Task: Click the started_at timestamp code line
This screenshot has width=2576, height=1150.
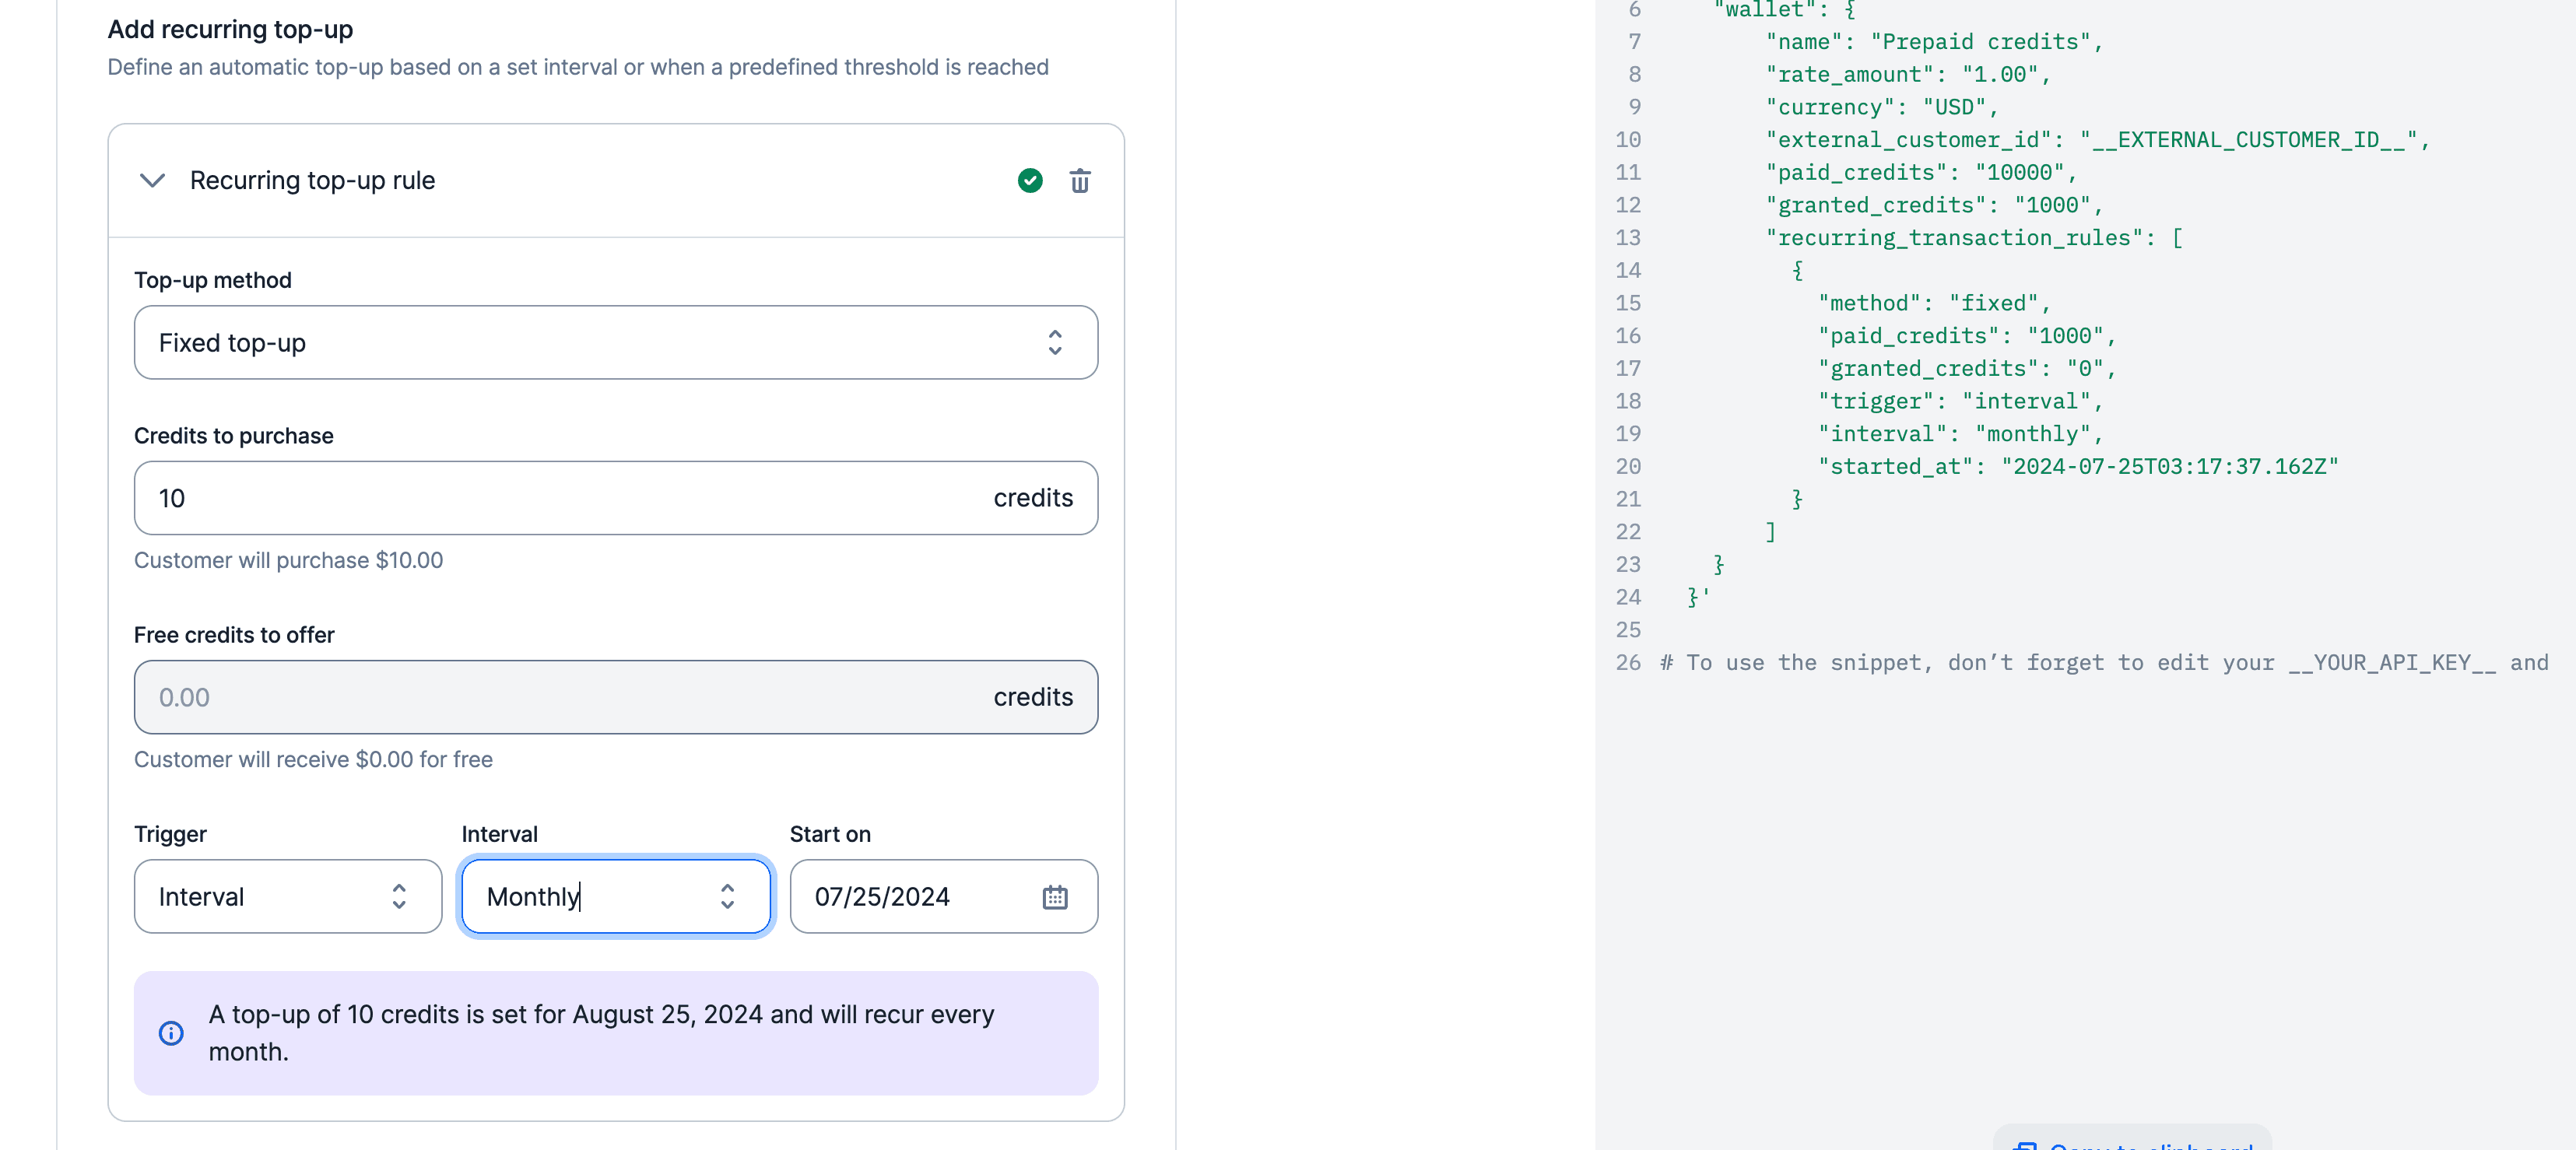Action: 2078,467
